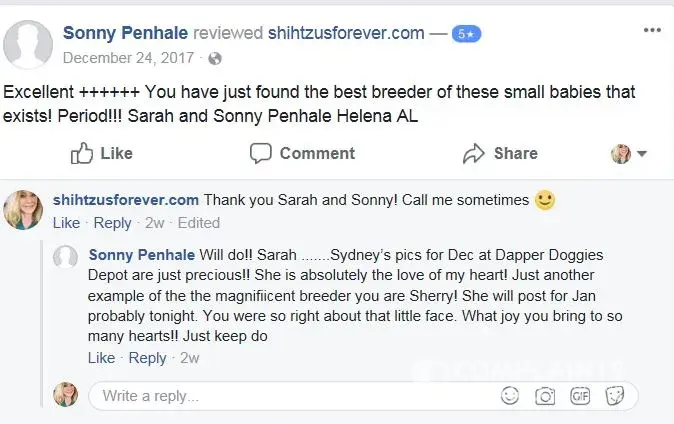Reply to the shihtzusforever.com comment
Viewport: 674px width, 424px height.
coord(112,222)
